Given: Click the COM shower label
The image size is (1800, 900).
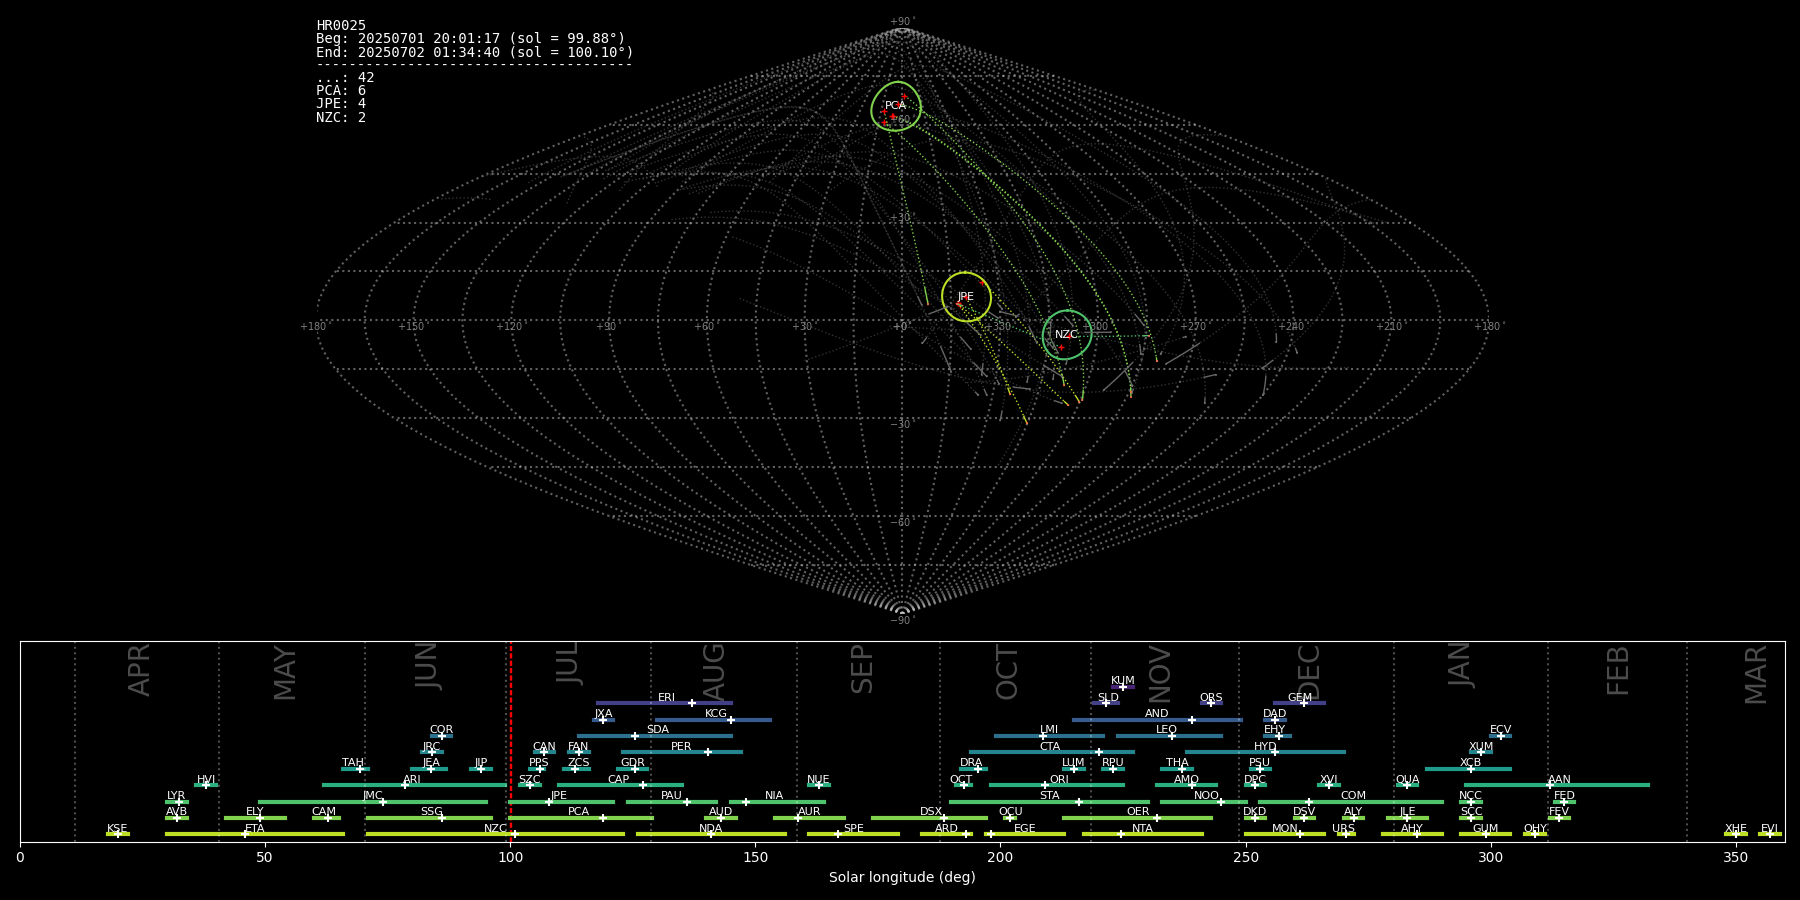Looking at the screenshot, I should [1353, 796].
